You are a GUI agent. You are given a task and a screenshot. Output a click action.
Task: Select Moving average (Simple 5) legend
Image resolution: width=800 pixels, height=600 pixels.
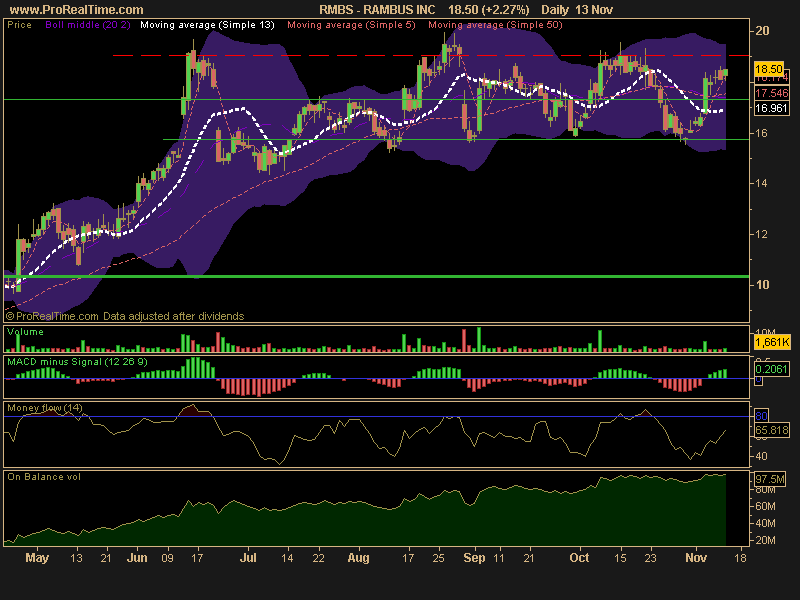(x=352, y=25)
